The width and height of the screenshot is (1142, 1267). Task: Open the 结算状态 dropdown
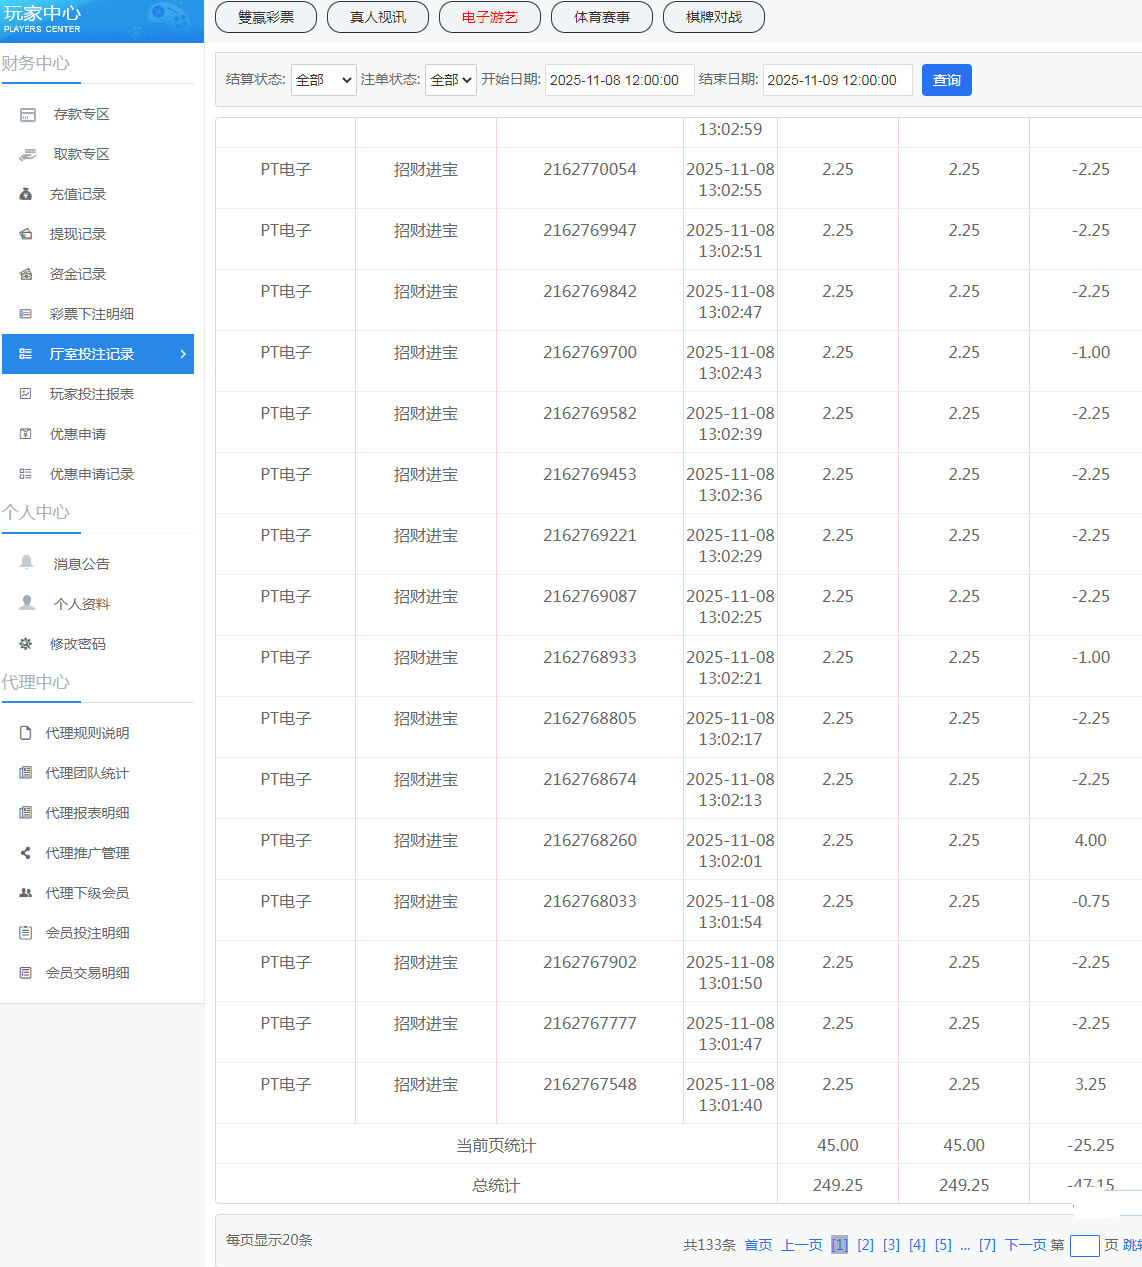point(323,80)
